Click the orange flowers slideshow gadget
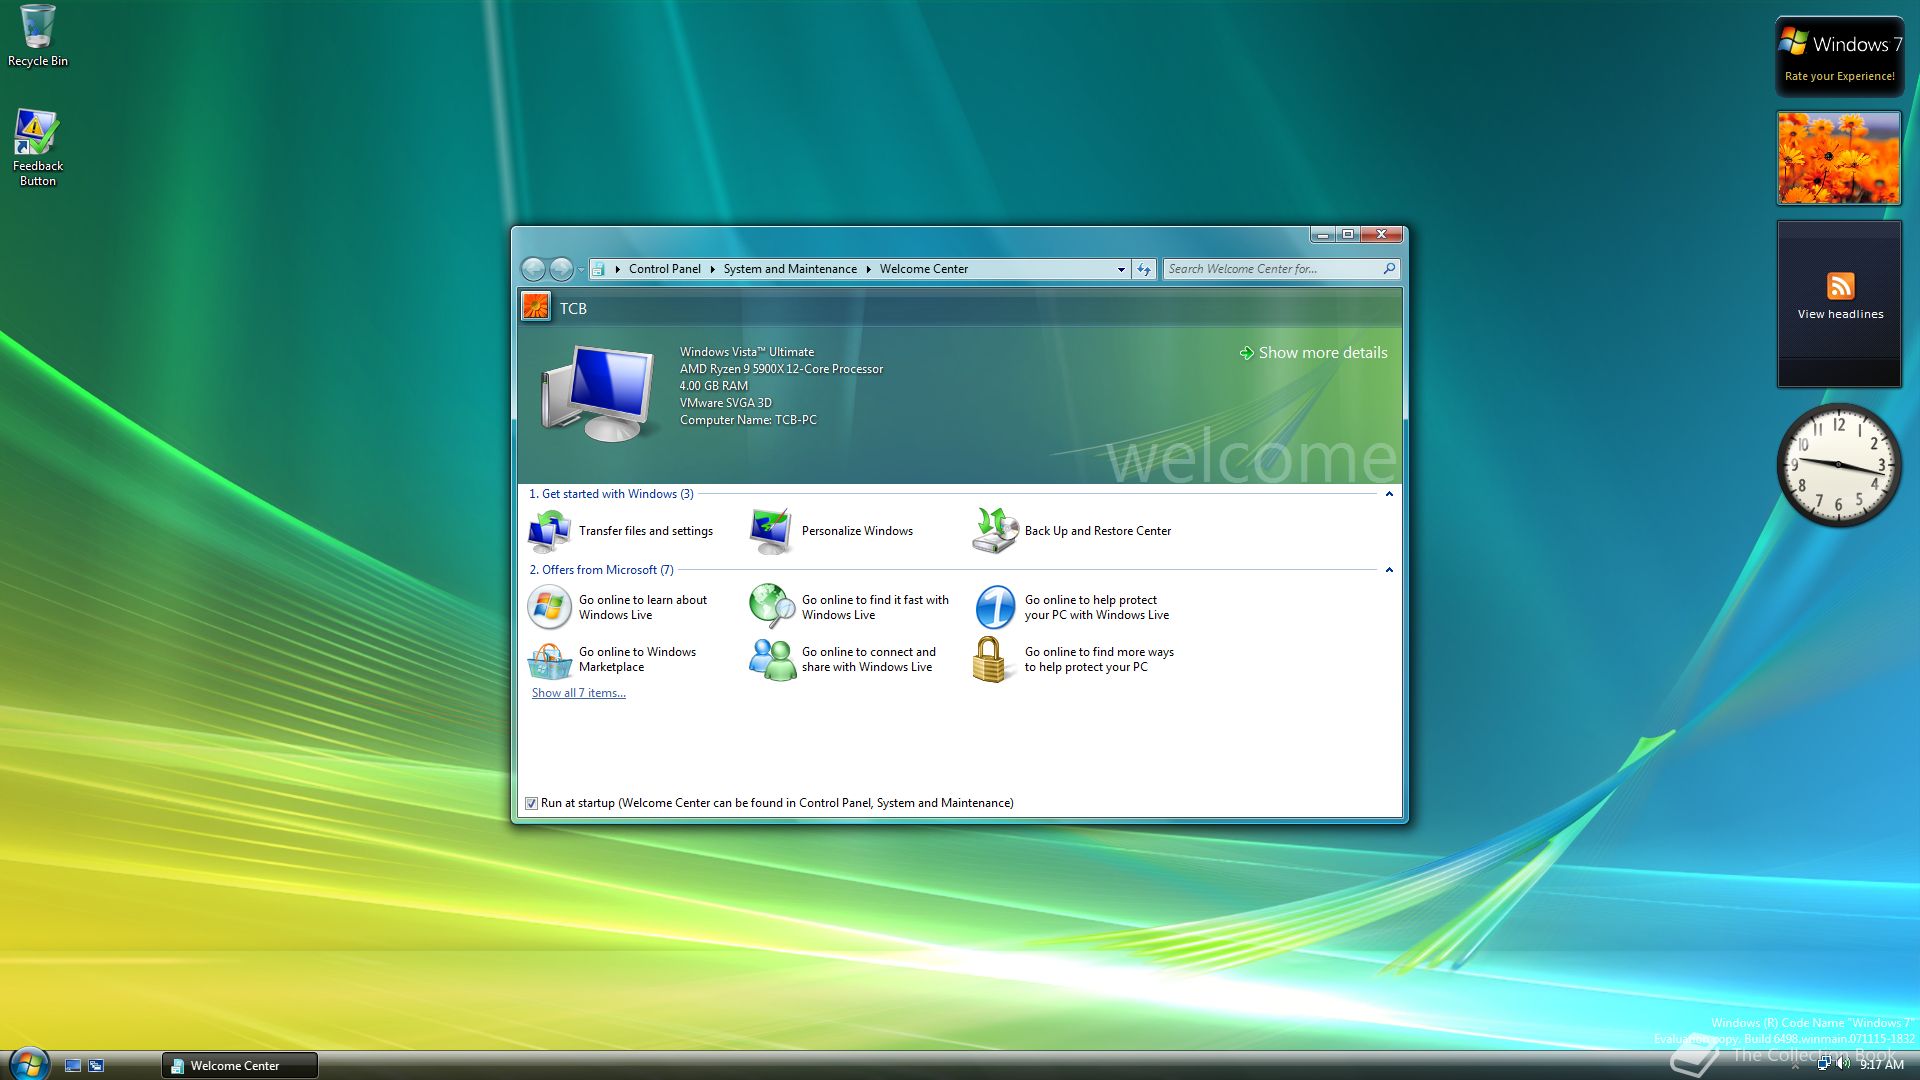 point(1838,158)
